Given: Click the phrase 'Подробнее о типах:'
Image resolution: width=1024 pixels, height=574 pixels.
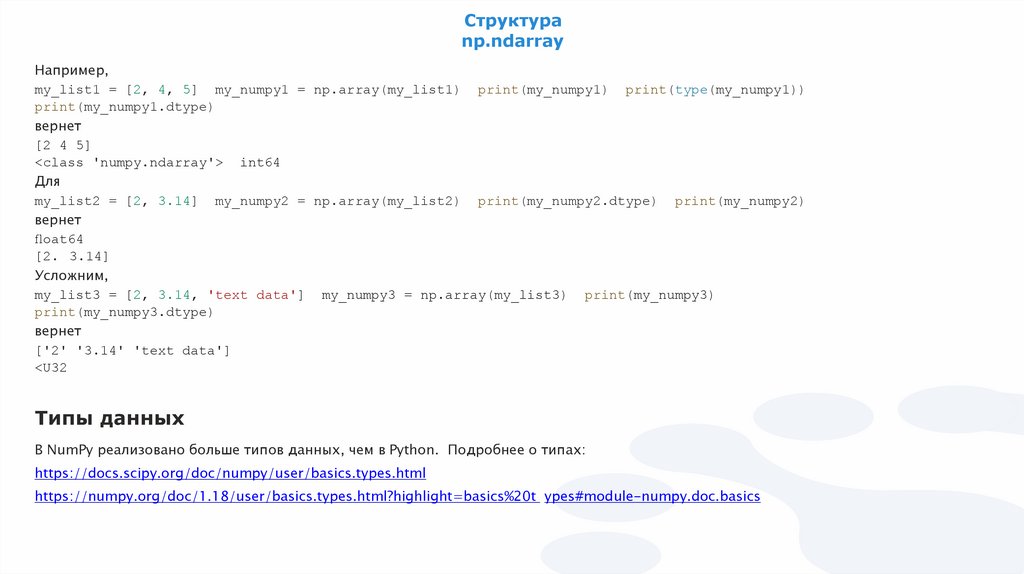Looking at the screenshot, I should [517, 450].
